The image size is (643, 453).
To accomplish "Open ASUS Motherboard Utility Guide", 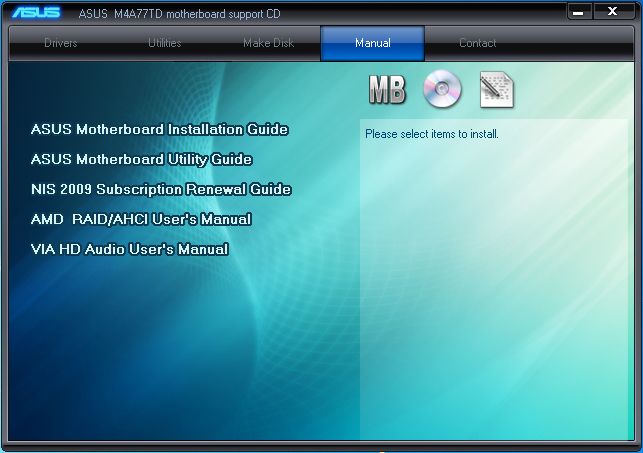I will click(x=141, y=159).
